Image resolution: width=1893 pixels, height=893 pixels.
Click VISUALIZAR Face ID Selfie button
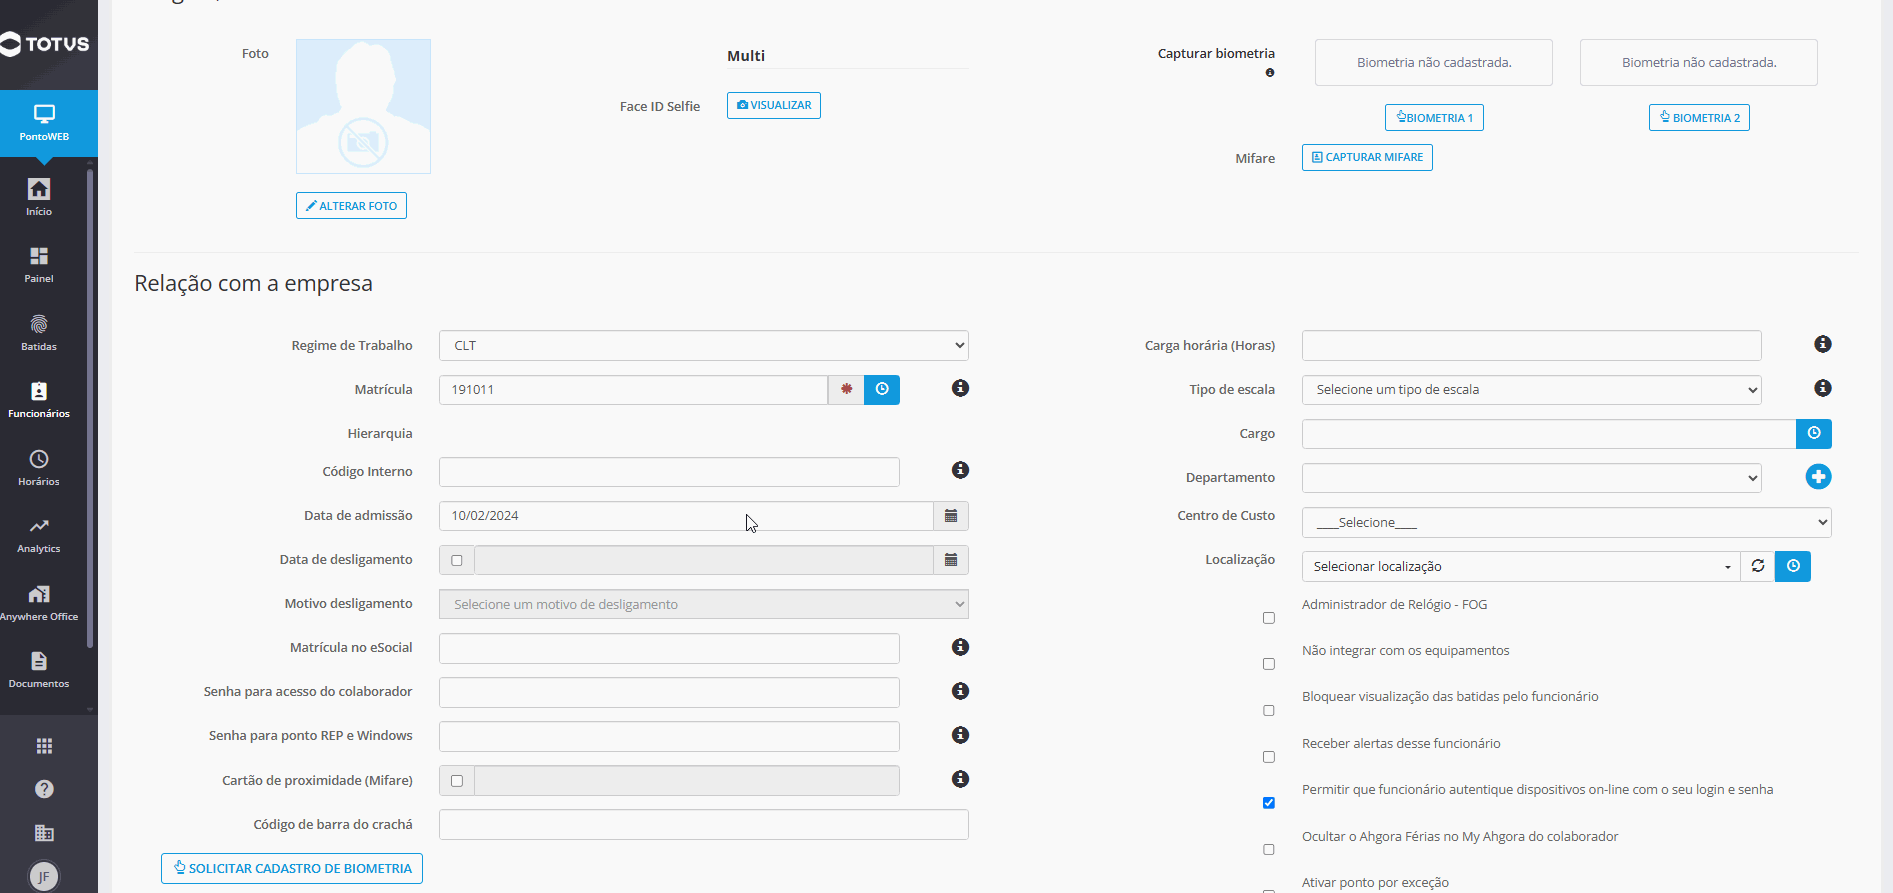point(774,106)
